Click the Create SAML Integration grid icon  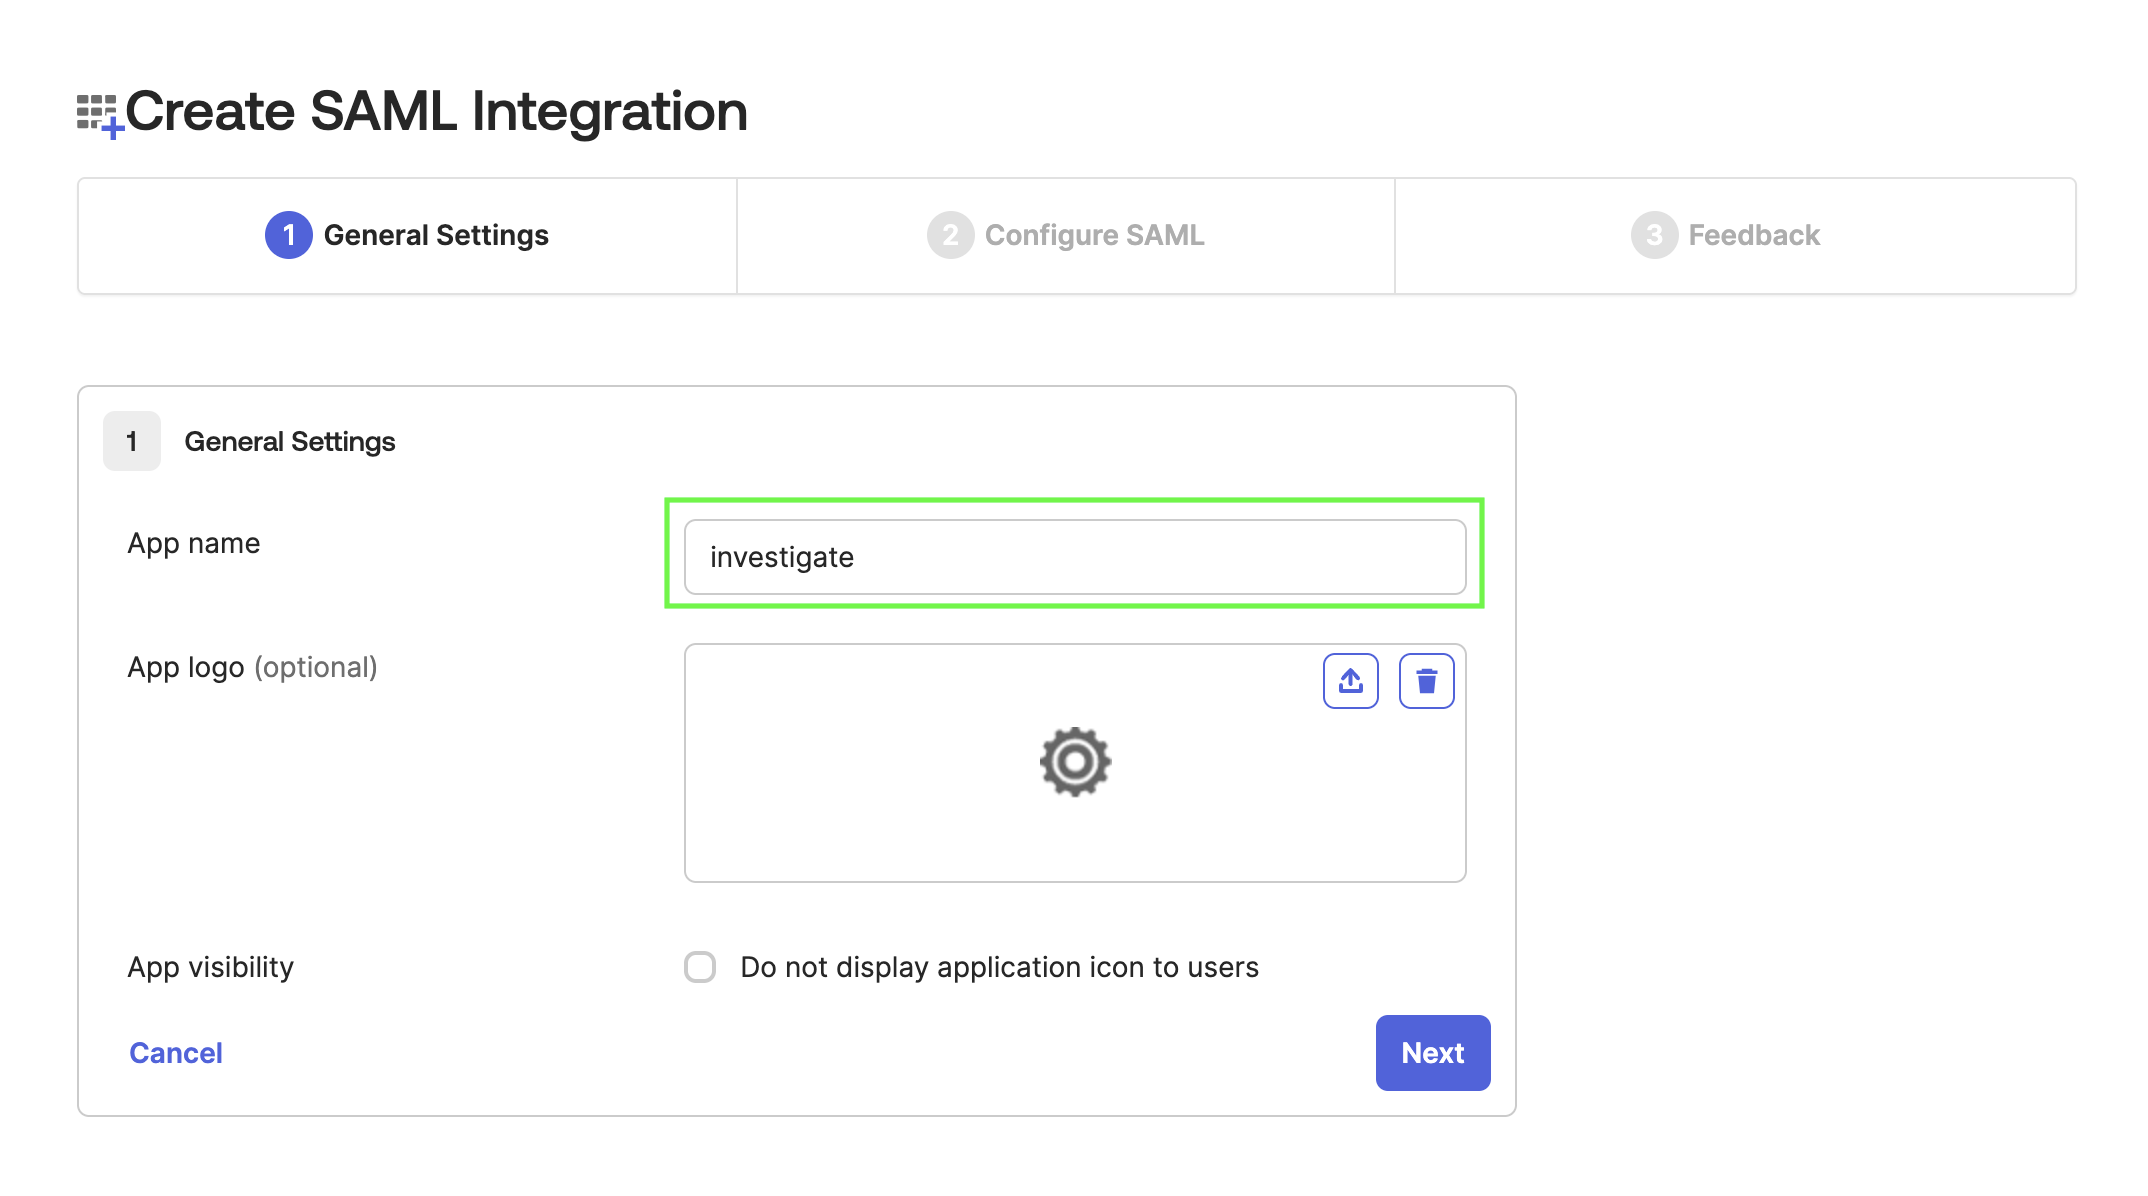[99, 110]
